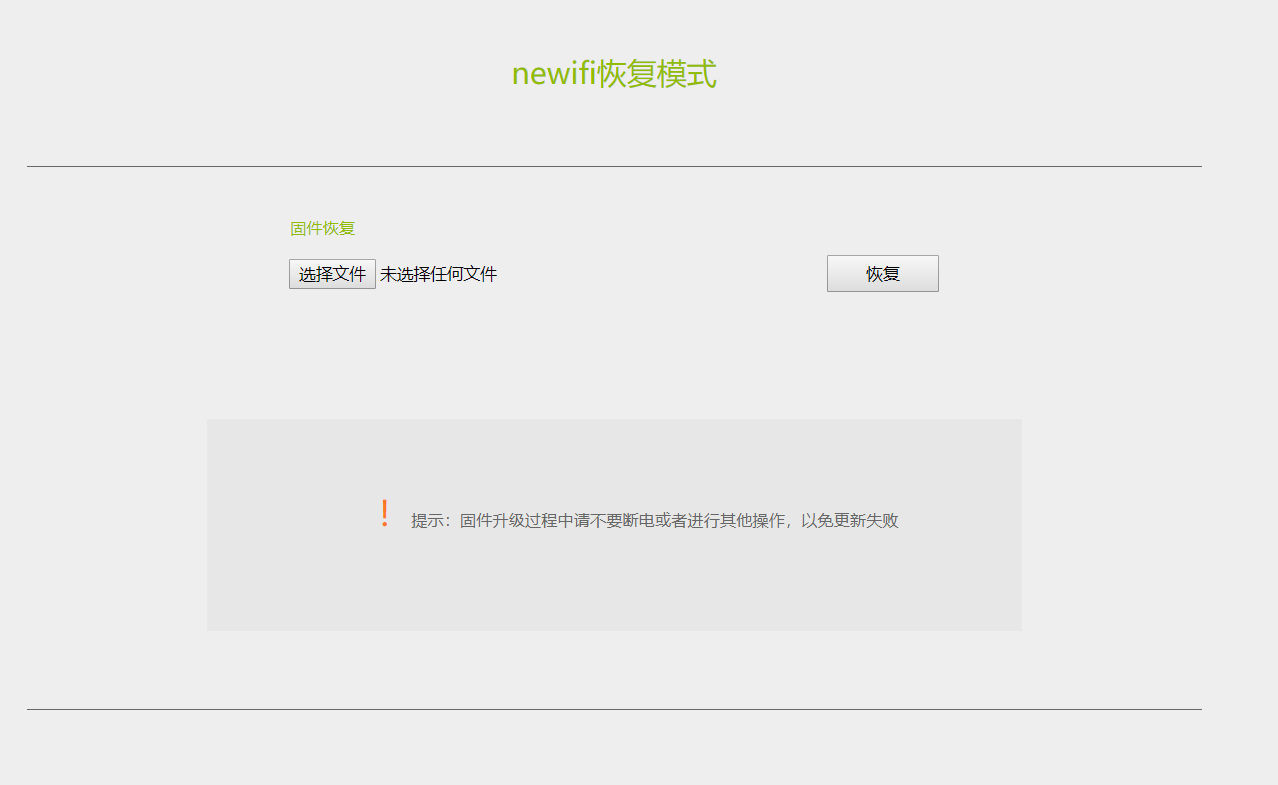Select the recovery mode title text
Screen dimensions: 1278x785
pos(613,74)
